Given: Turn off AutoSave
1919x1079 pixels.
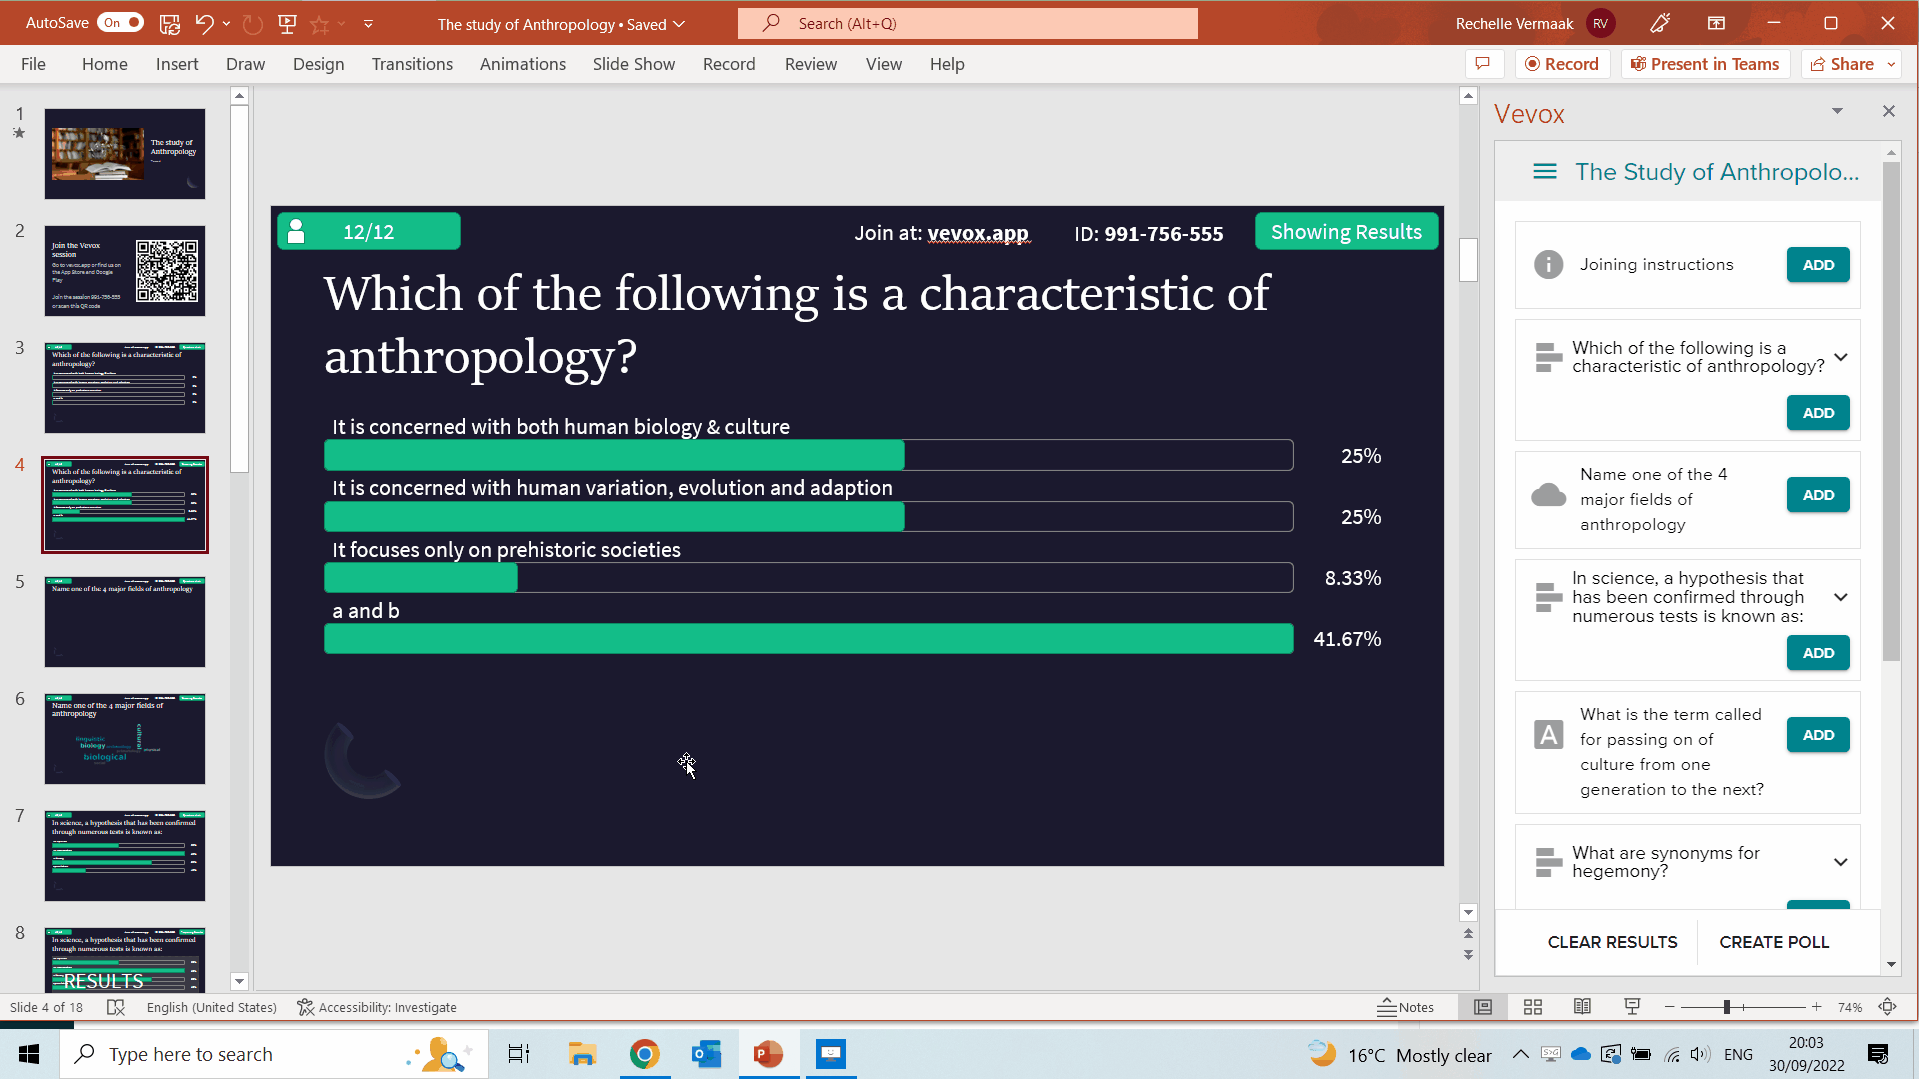Looking at the screenshot, I should pos(120,21).
